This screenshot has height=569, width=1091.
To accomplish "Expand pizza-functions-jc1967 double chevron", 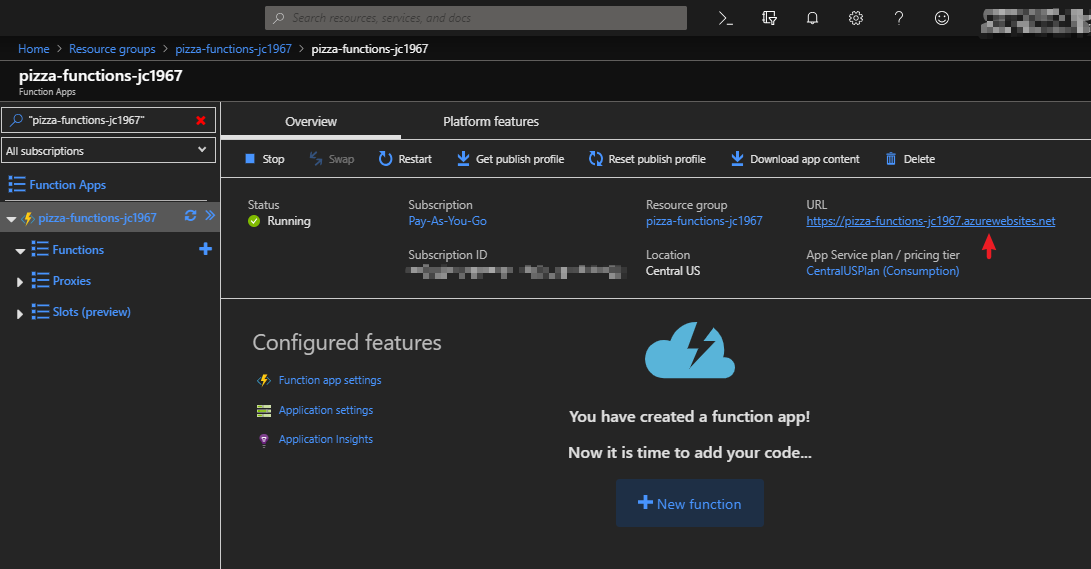I will point(209,216).
